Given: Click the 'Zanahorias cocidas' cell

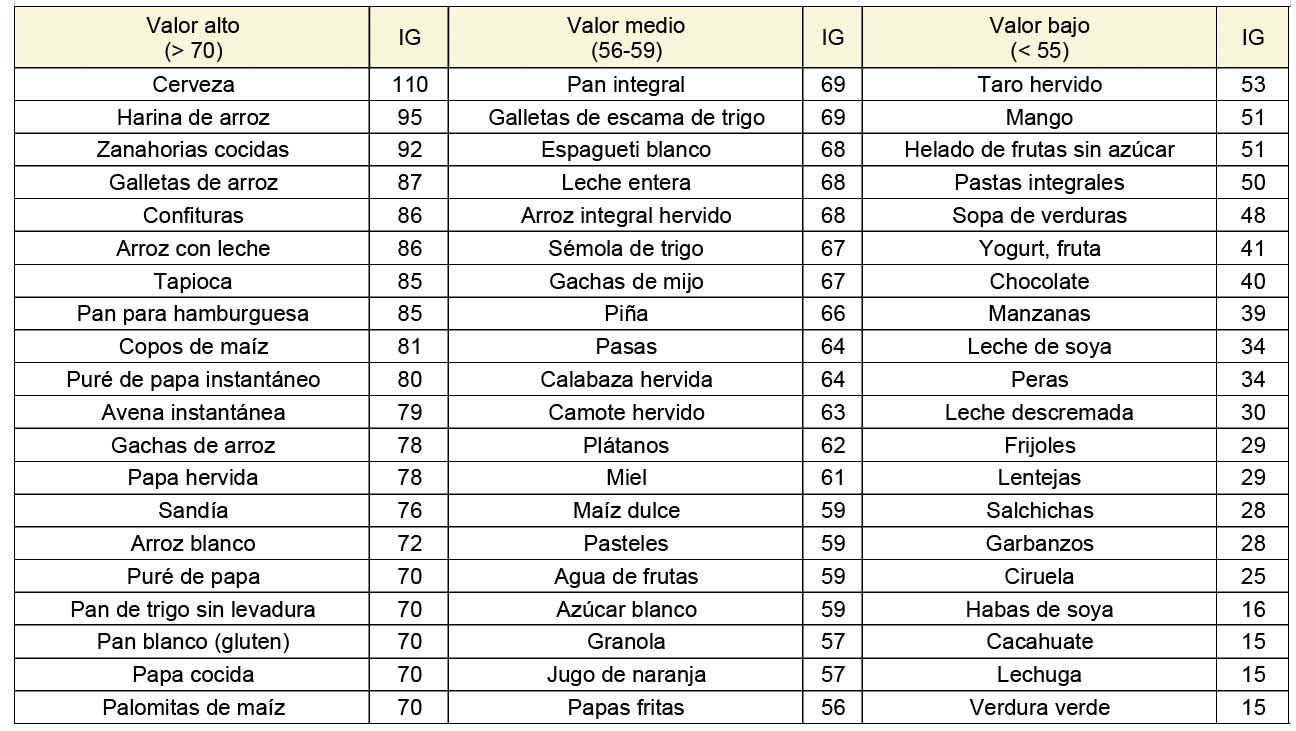Looking at the screenshot, I should 193,150.
